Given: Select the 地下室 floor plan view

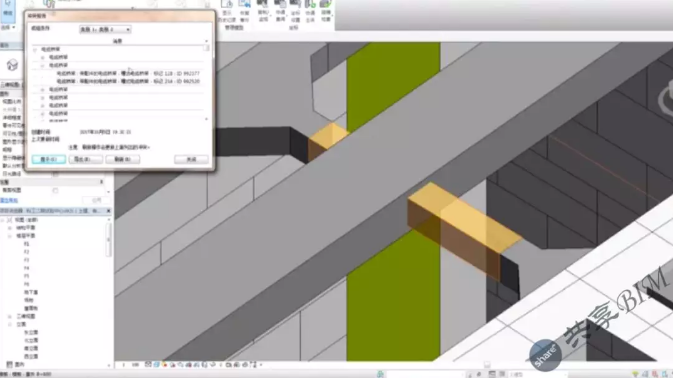Looking at the screenshot, I should [31, 292].
